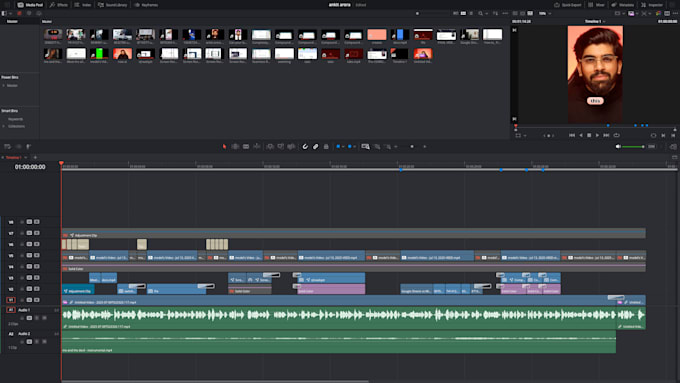
Task: Click the Full Extent Zoom icon
Action: click(366, 147)
